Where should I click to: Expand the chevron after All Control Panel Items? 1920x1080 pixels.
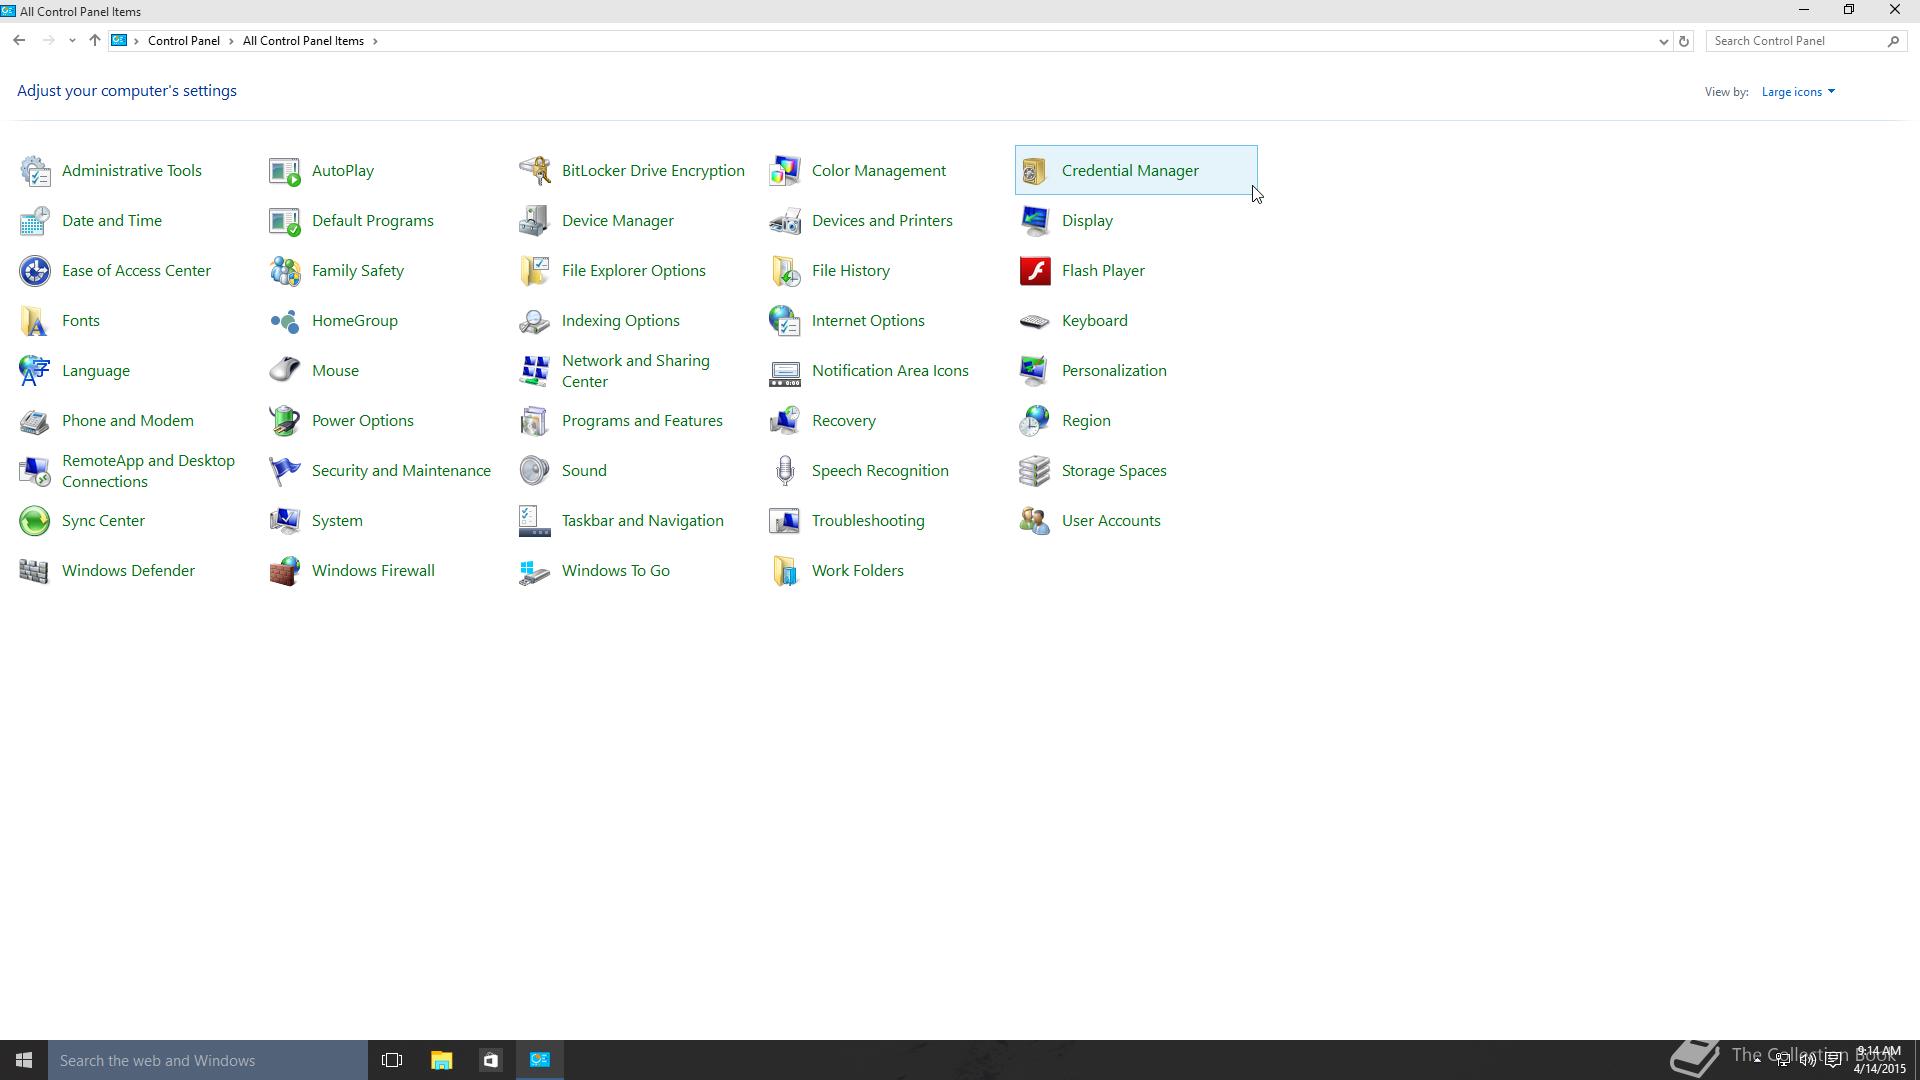(375, 41)
